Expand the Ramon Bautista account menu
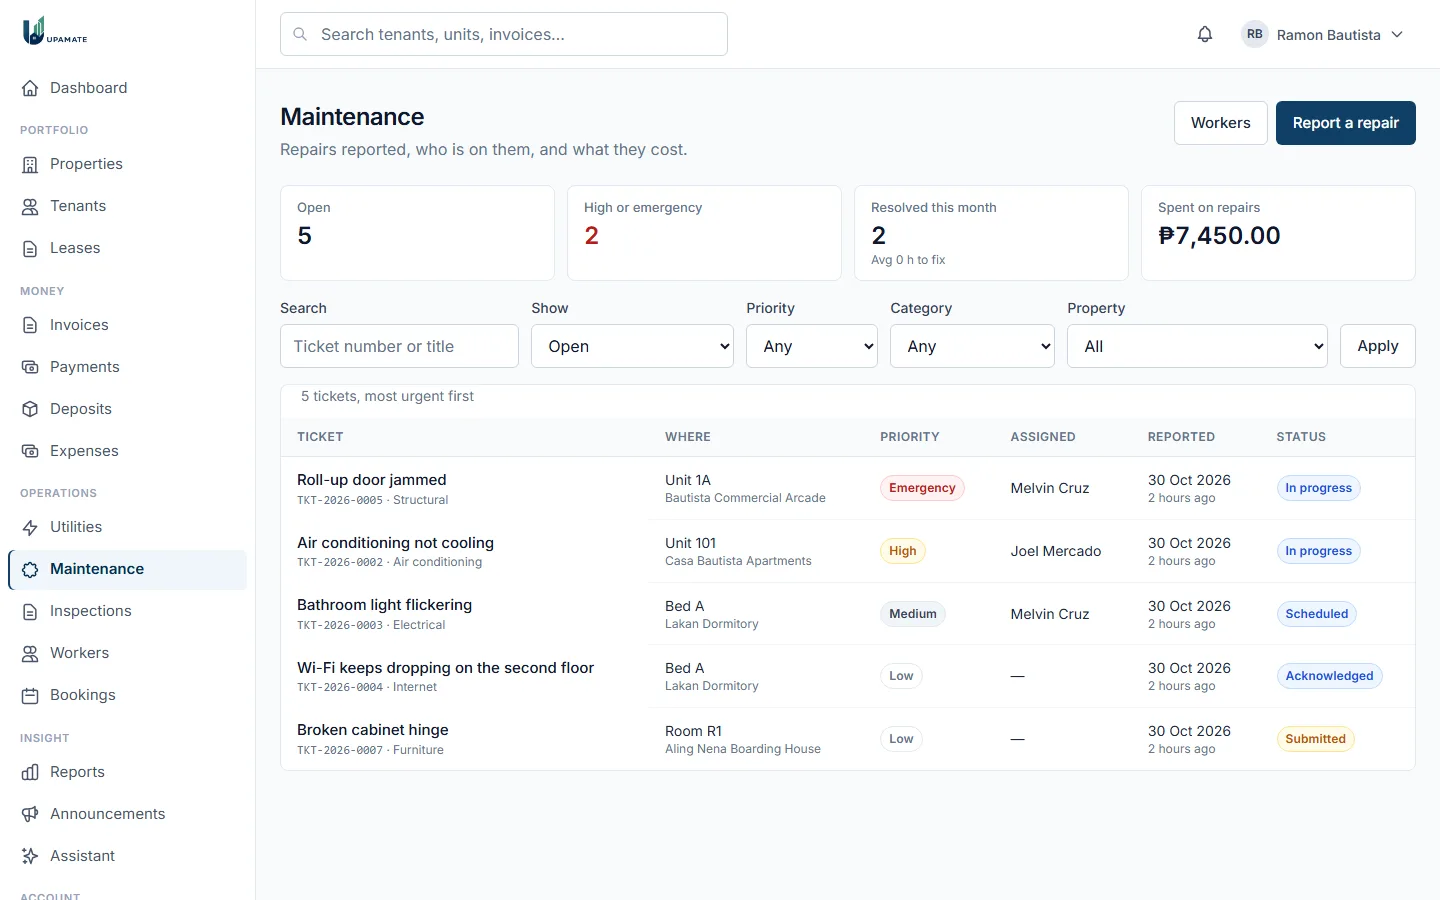Viewport: 1440px width, 900px height. pyautogui.click(x=1322, y=34)
